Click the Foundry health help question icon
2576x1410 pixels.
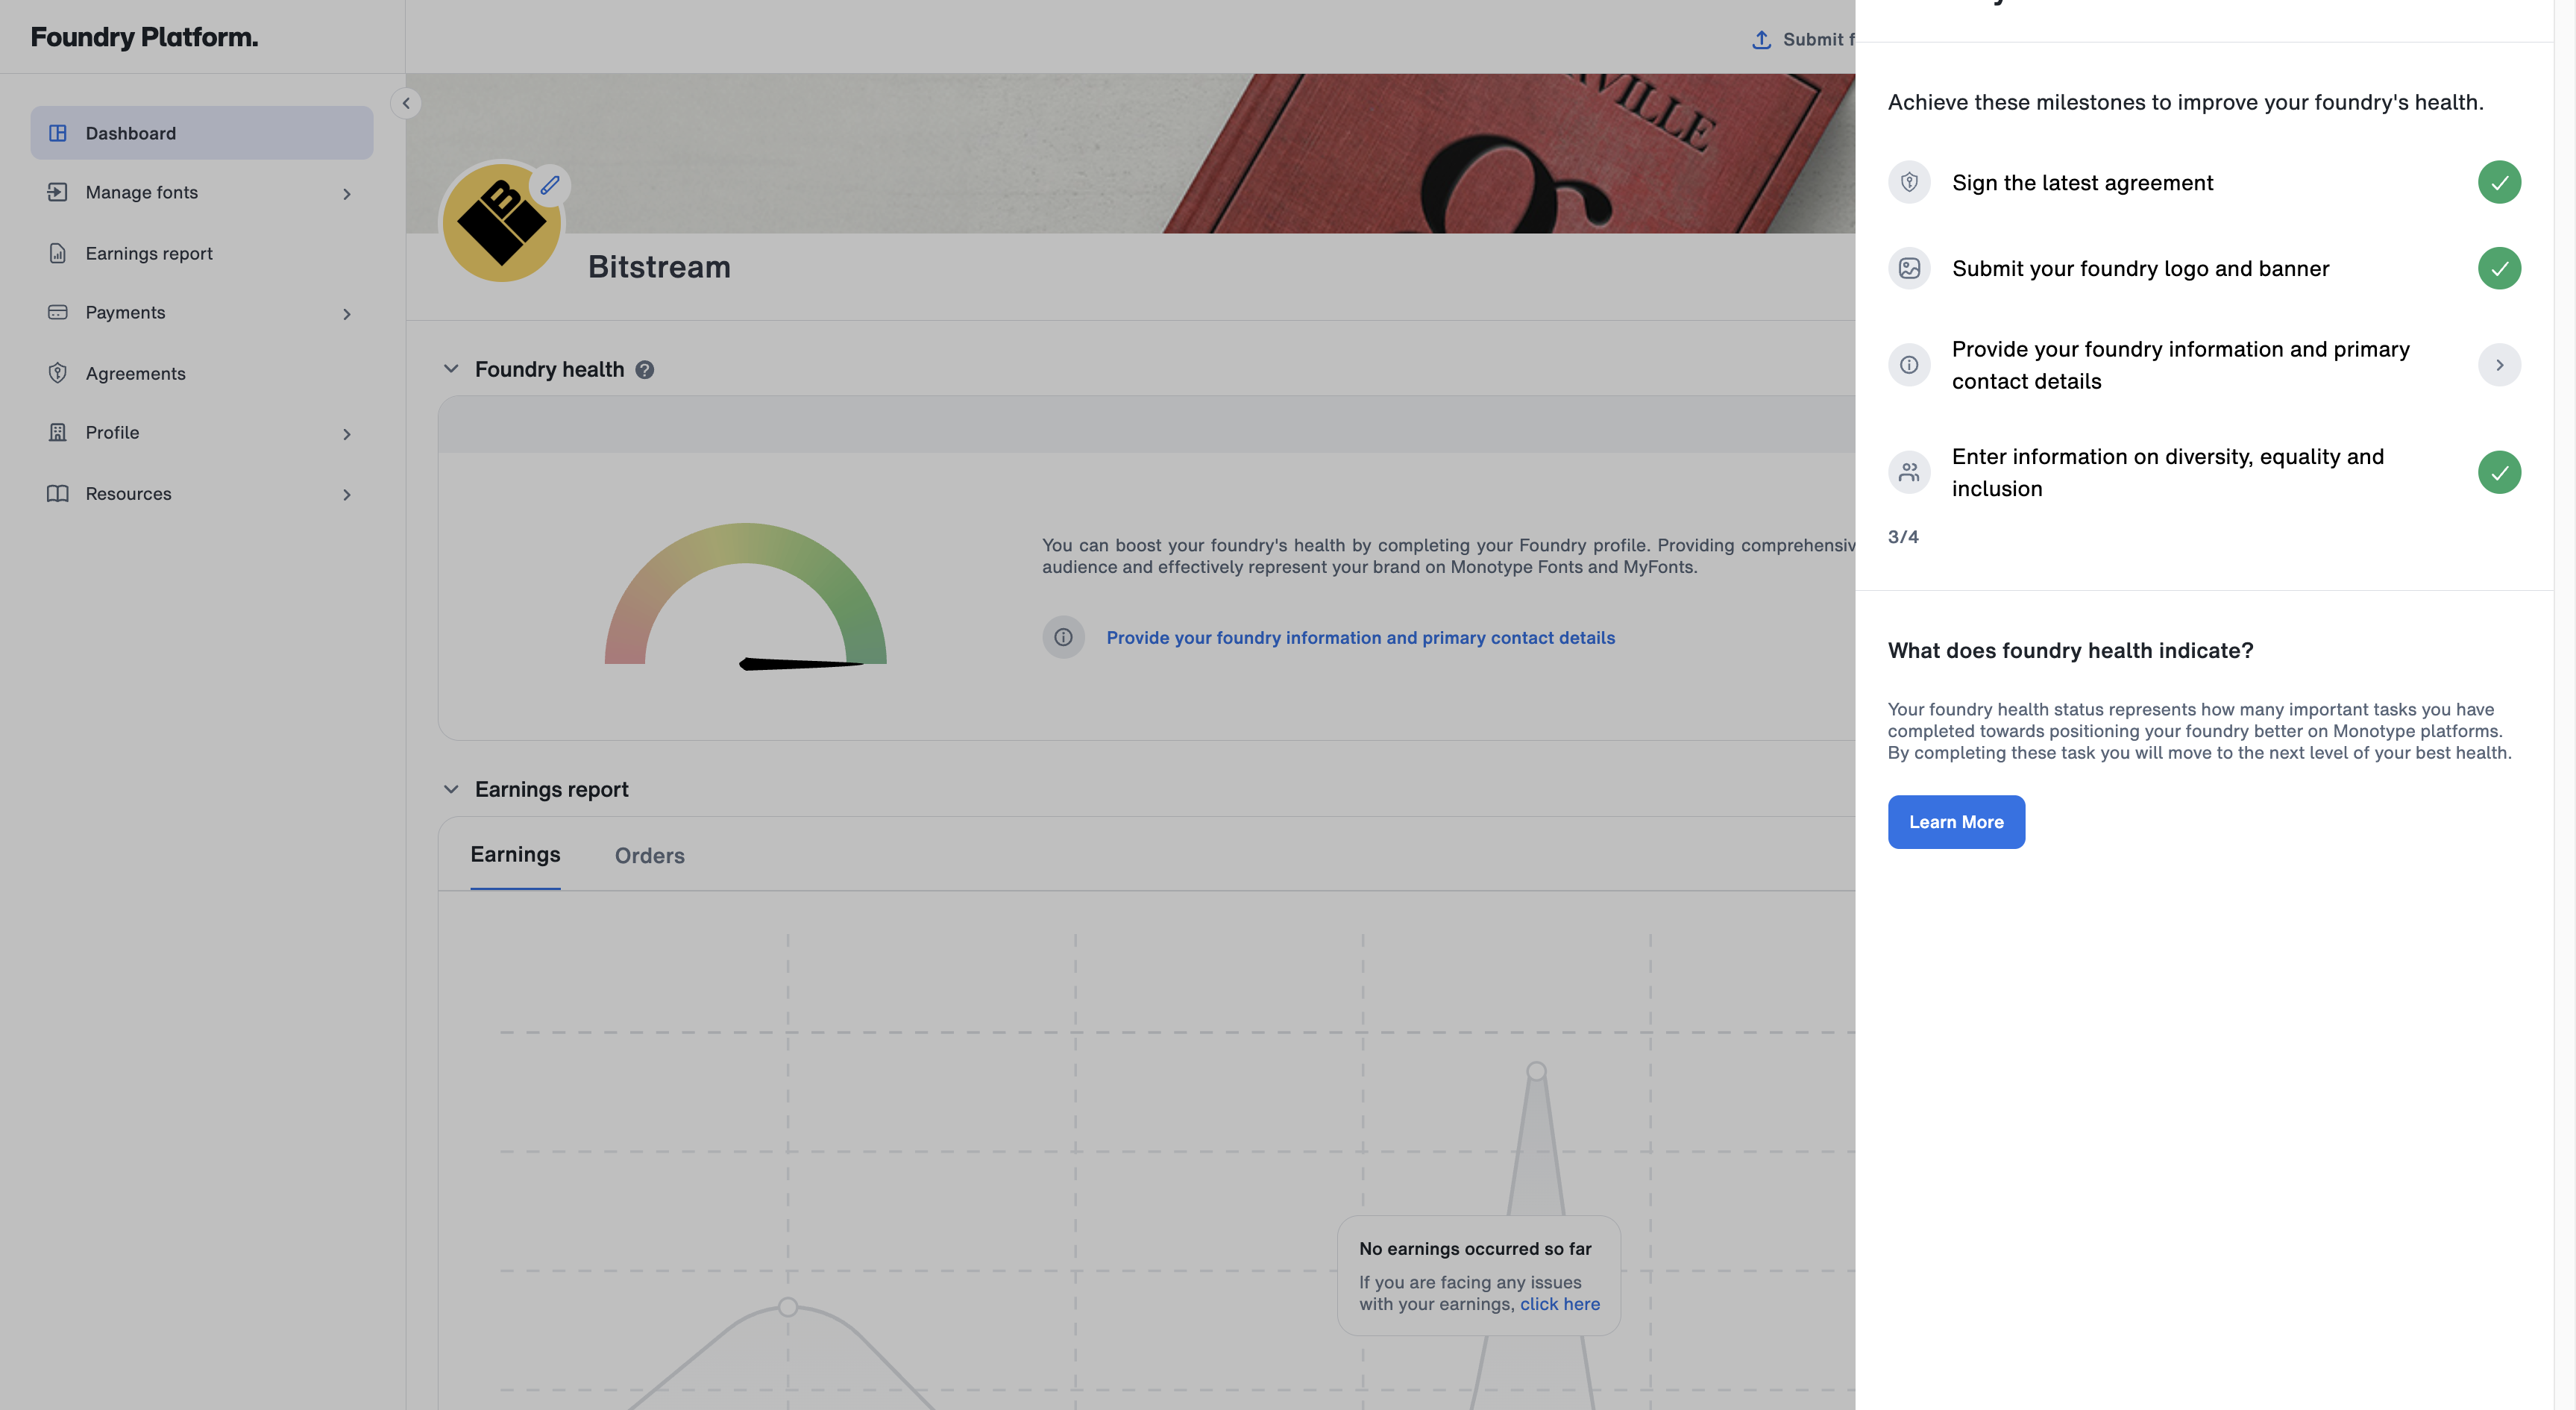pyautogui.click(x=645, y=370)
